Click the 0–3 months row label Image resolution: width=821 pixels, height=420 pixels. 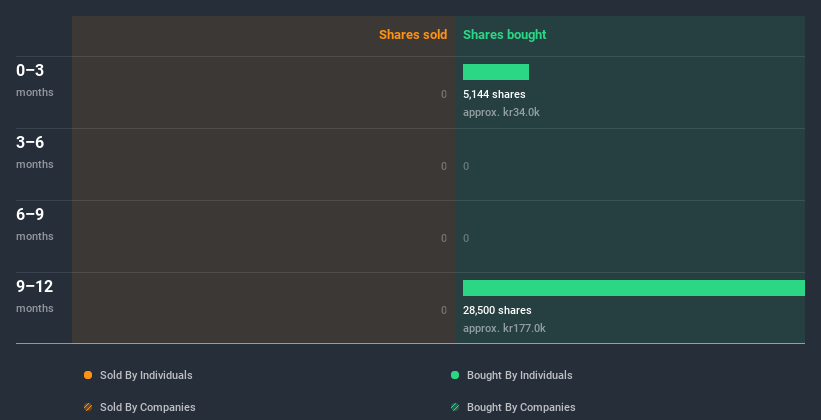coord(35,80)
